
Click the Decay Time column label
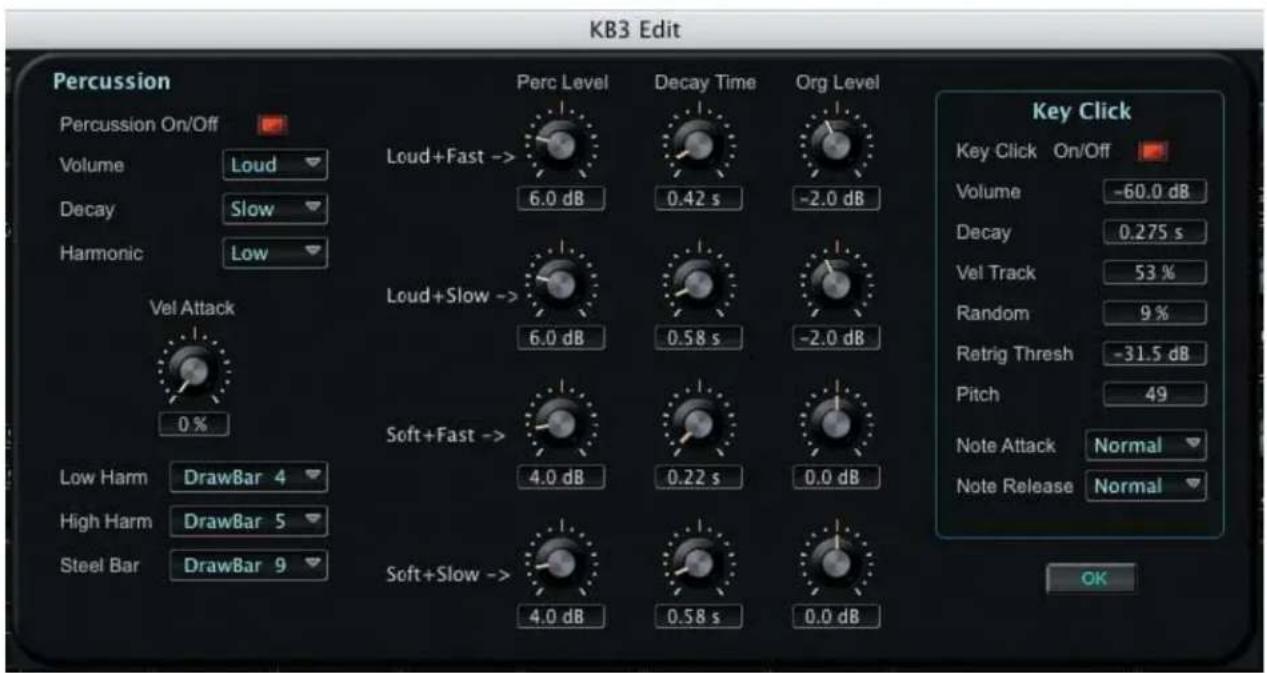click(705, 83)
